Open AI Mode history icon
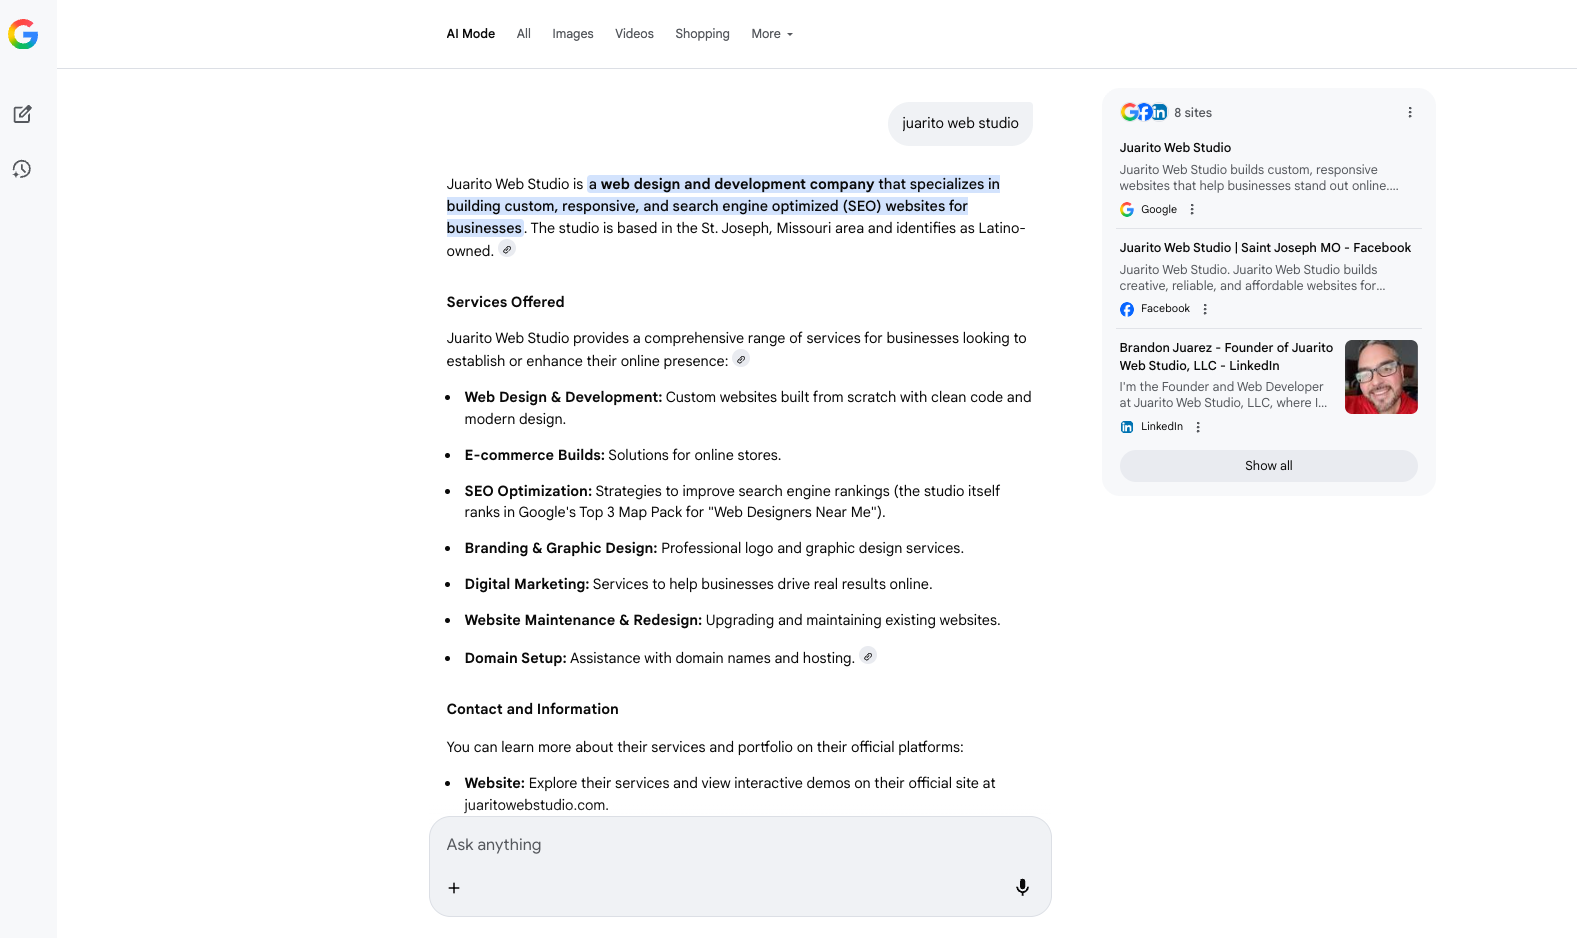The width and height of the screenshot is (1577, 938). (22, 169)
